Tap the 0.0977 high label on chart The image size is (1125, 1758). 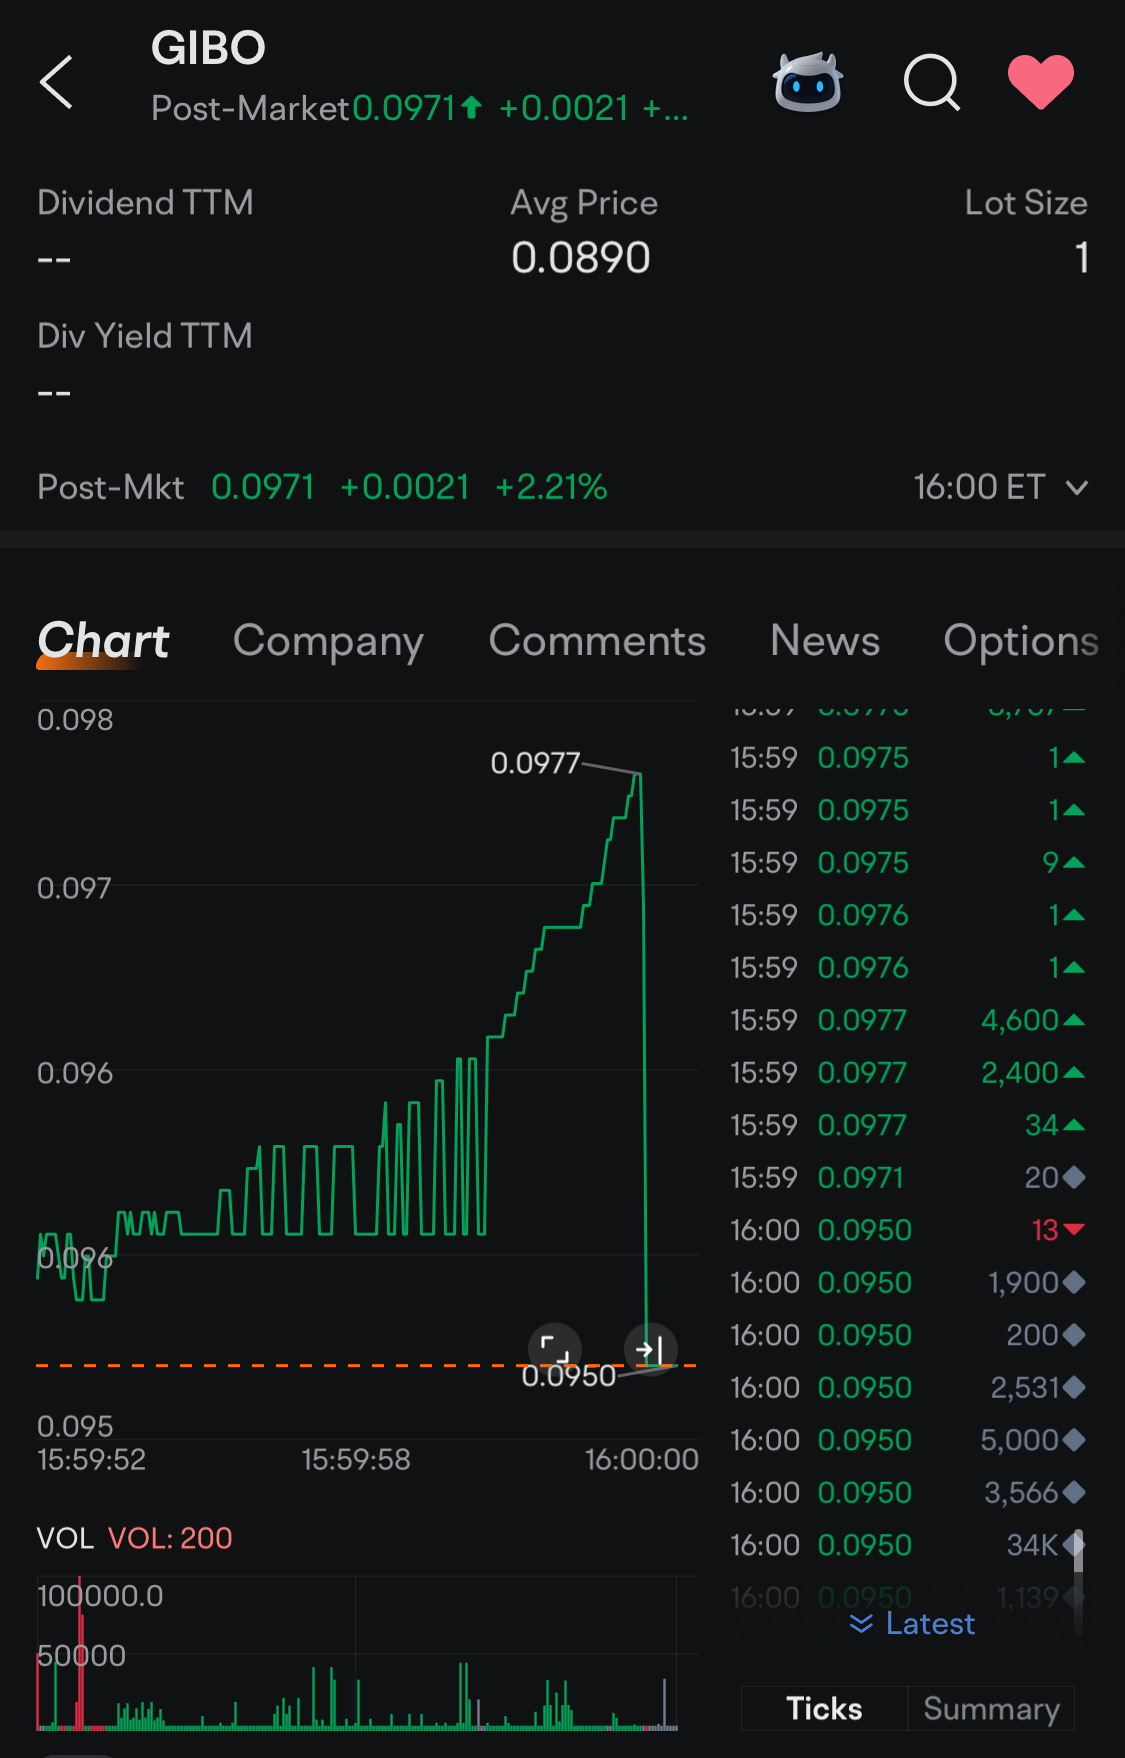(535, 763)
